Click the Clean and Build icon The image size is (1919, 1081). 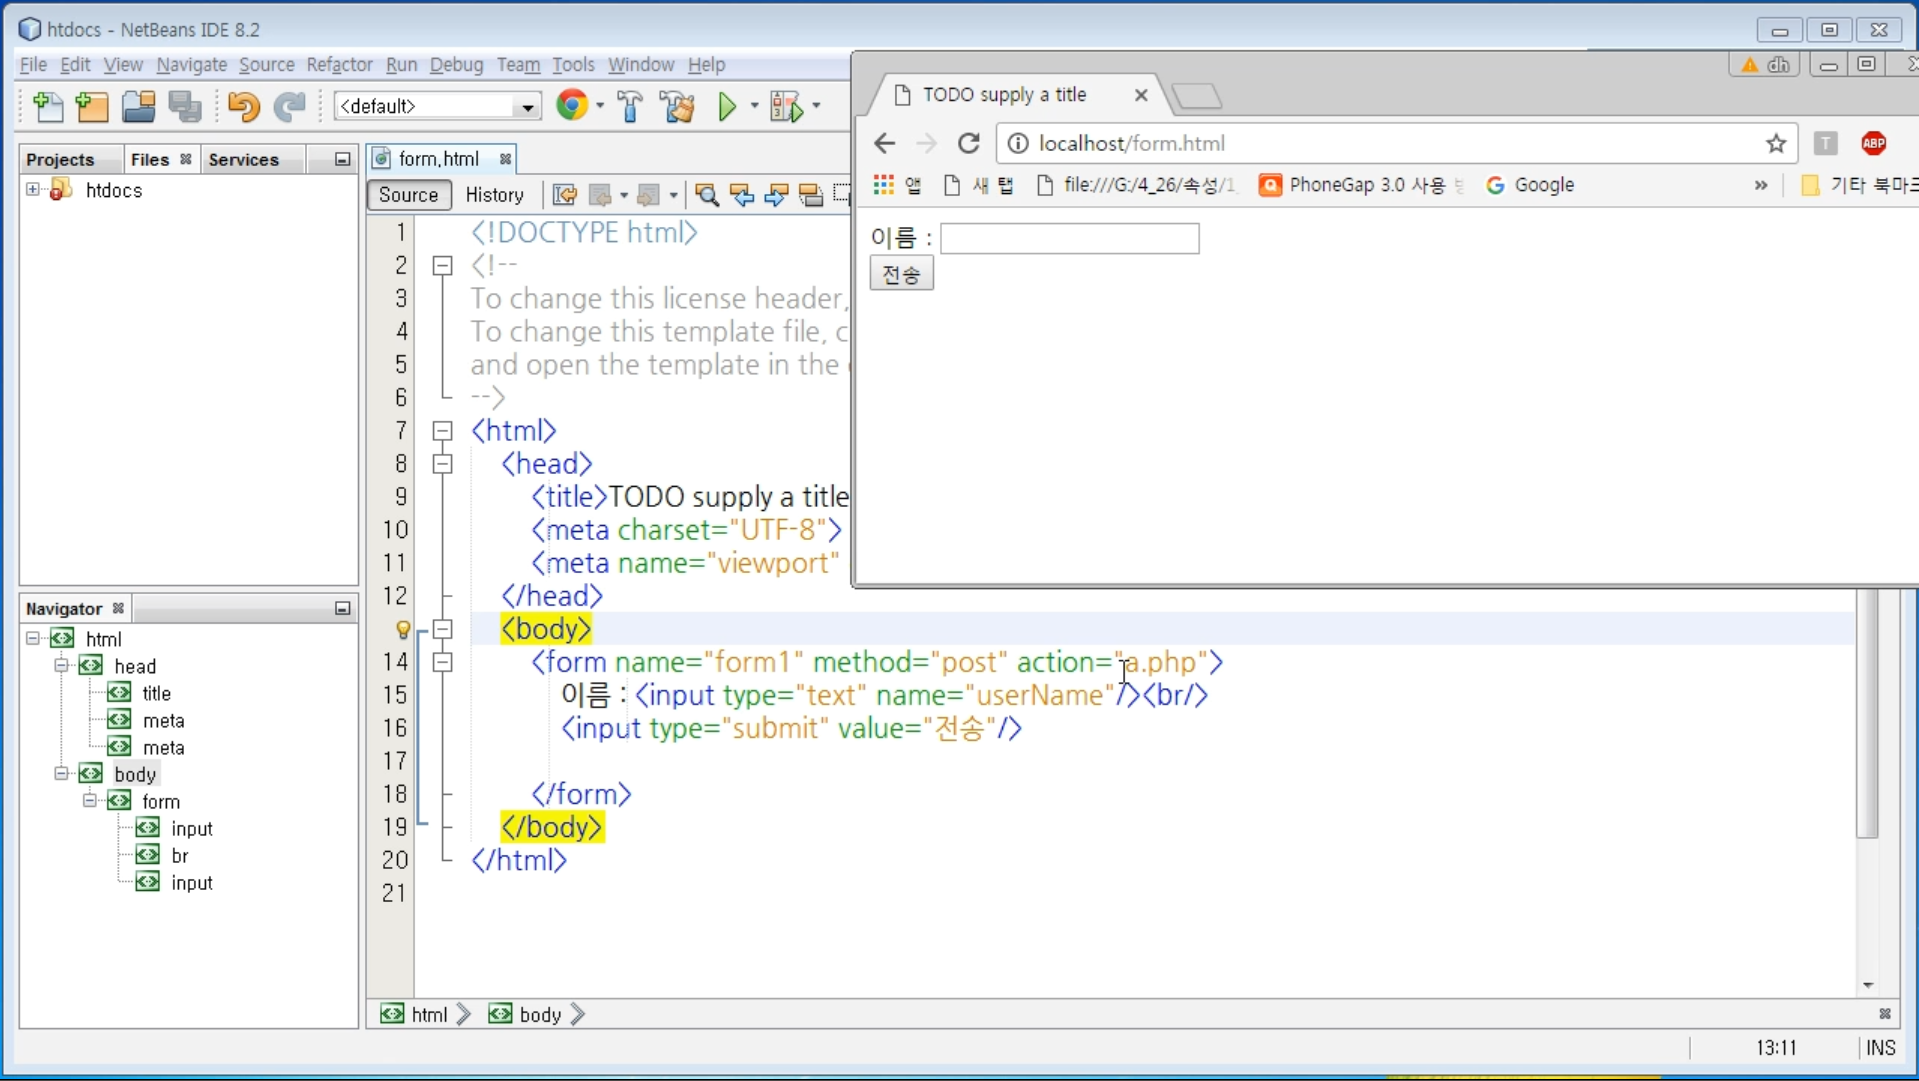(x=677, y=106)
